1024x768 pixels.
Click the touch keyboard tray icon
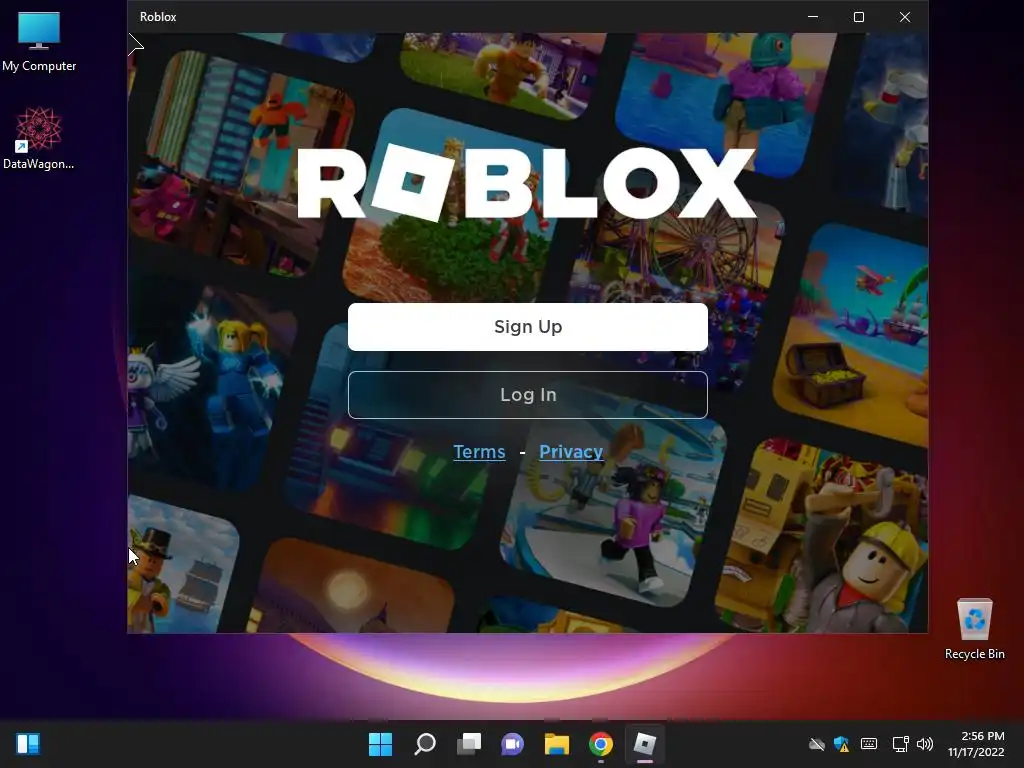(869, 744)
